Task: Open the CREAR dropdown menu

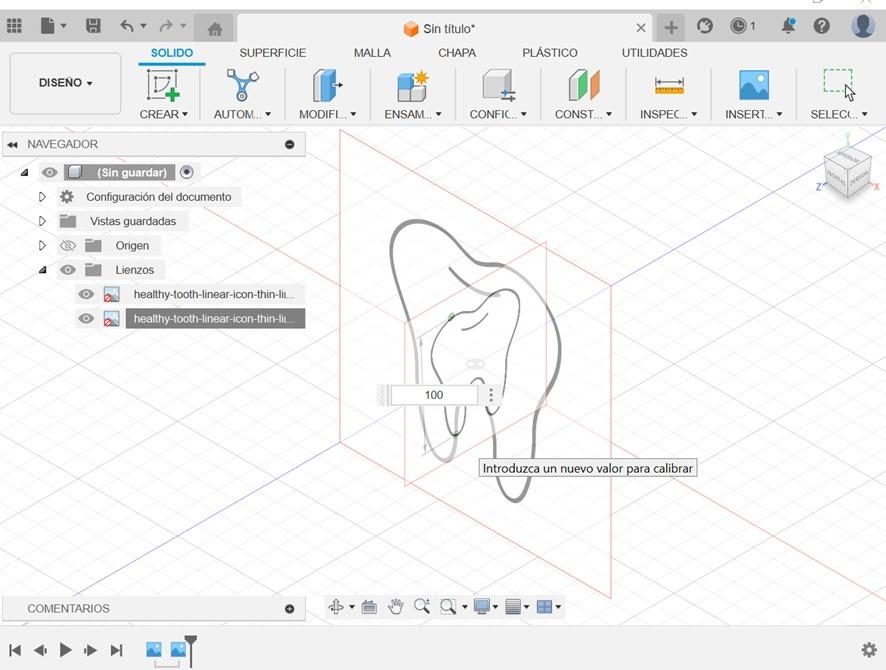Action: tap(163, 114)
